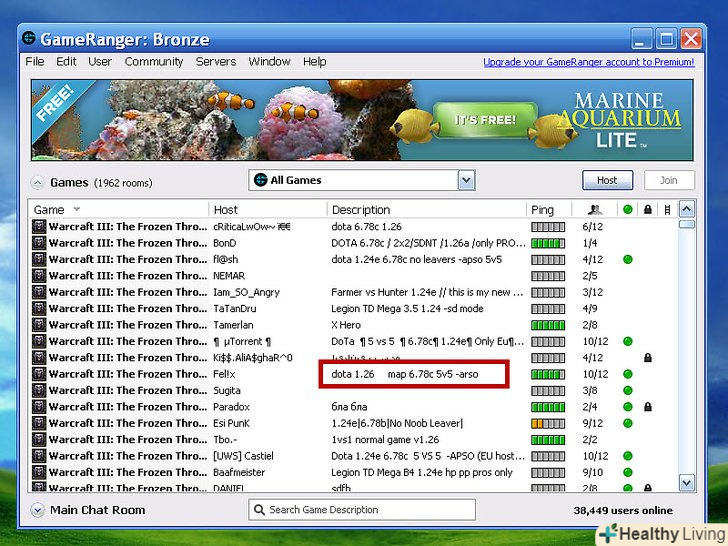Viewport: 728px width, 546px height.
Task: Expand the Main Chat Room section
Action: click(38, 510)
